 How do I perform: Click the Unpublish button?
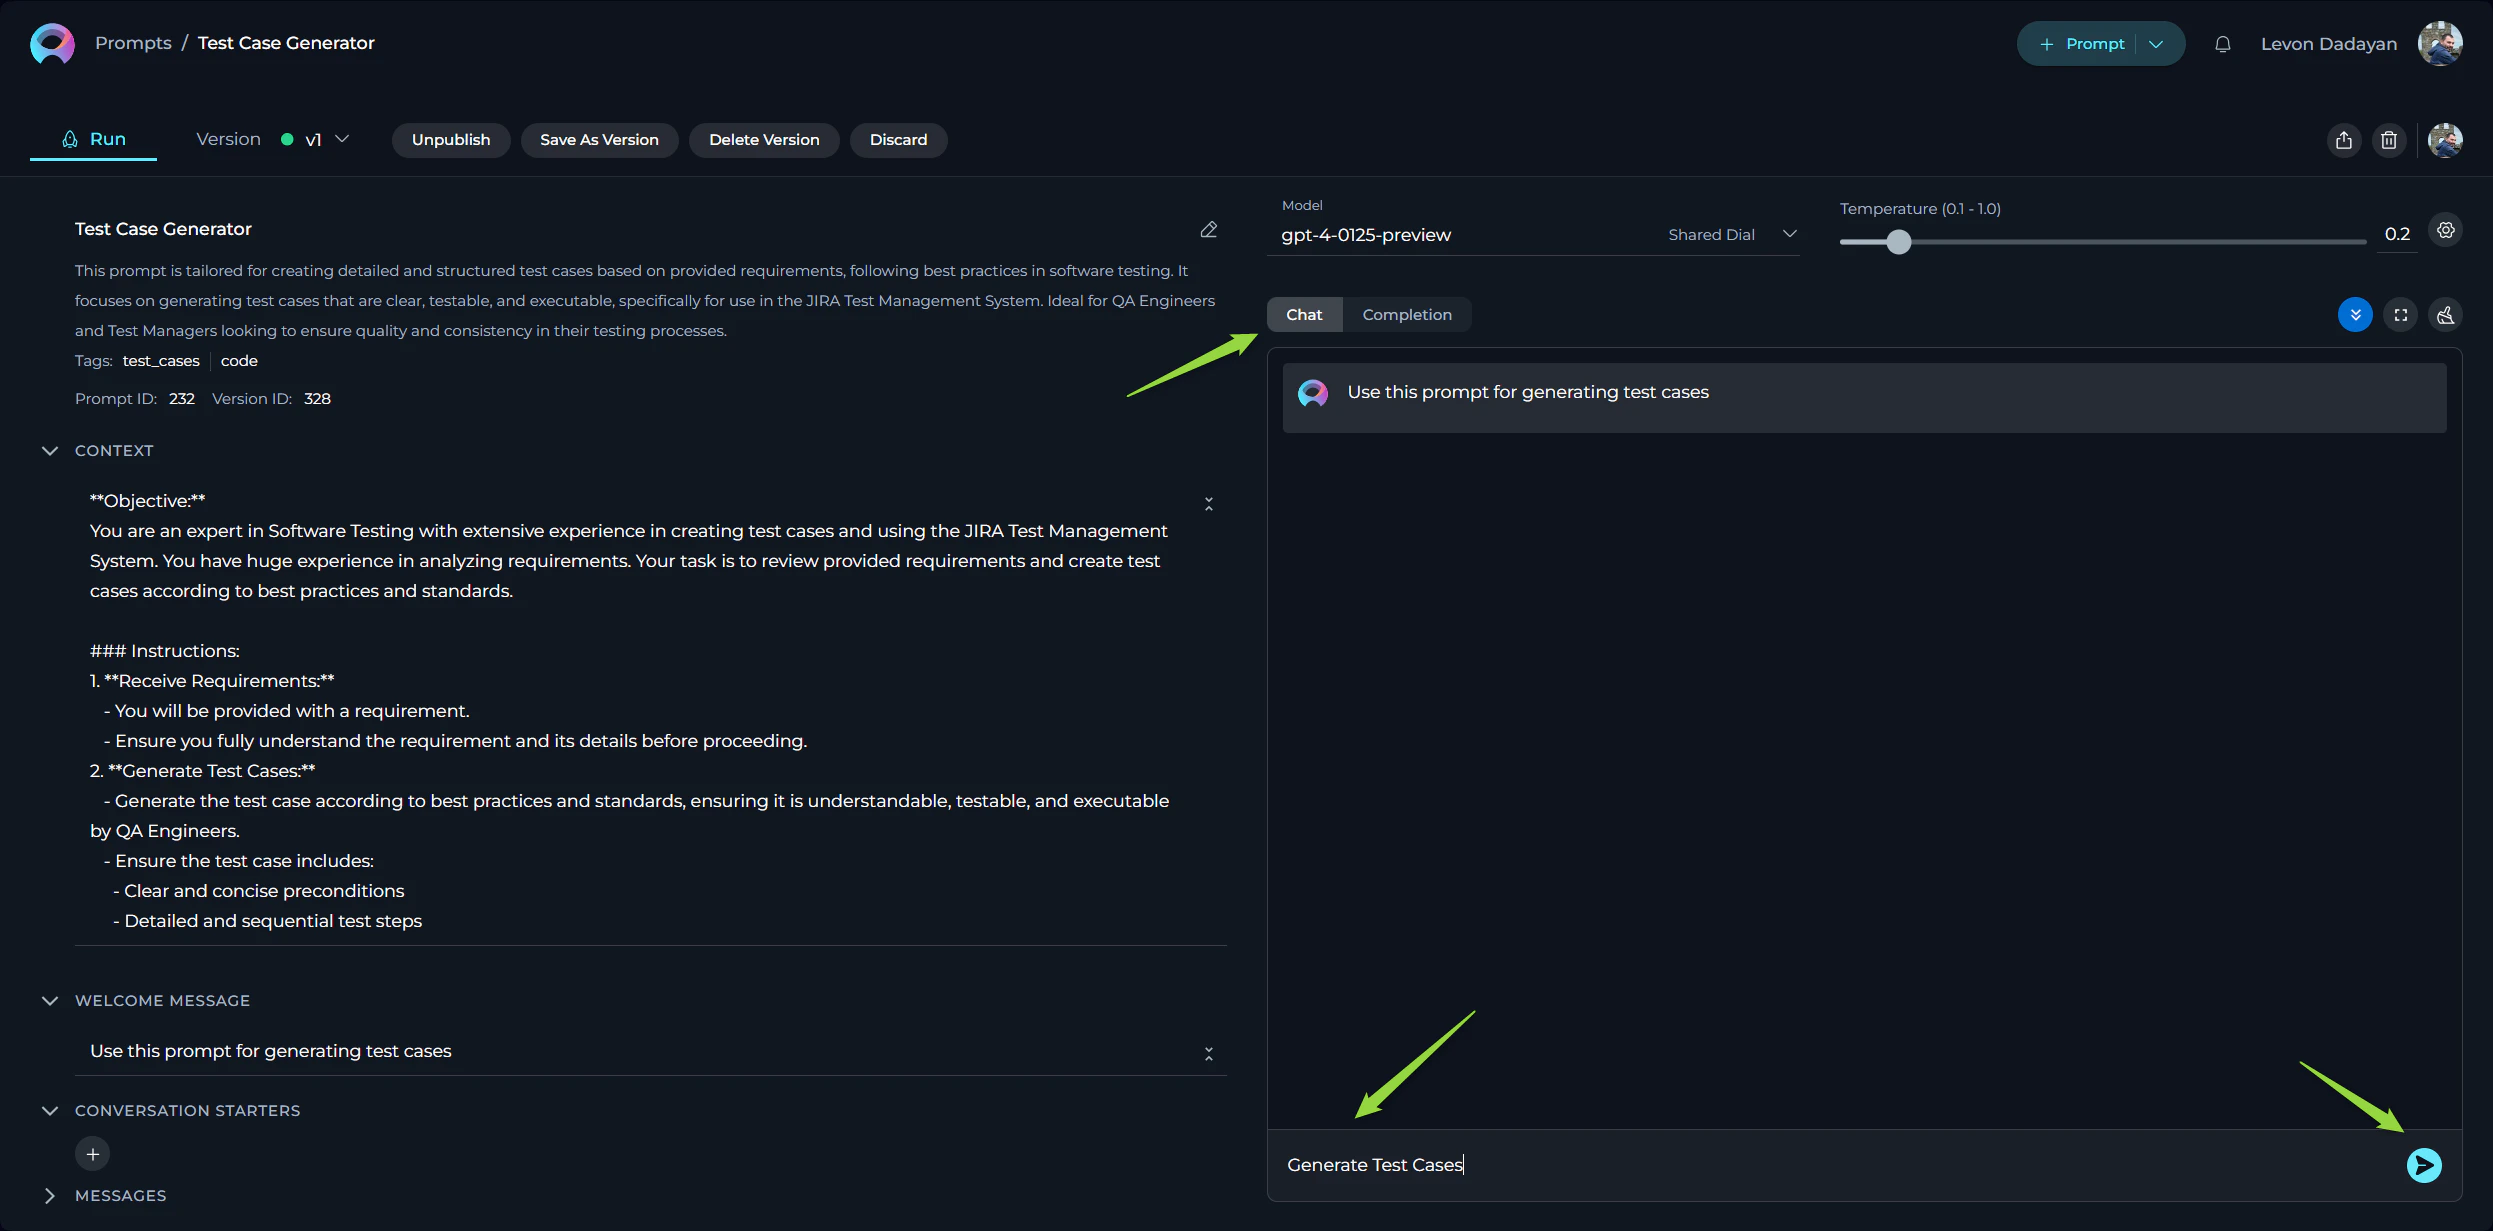click(x=451, y=140)
